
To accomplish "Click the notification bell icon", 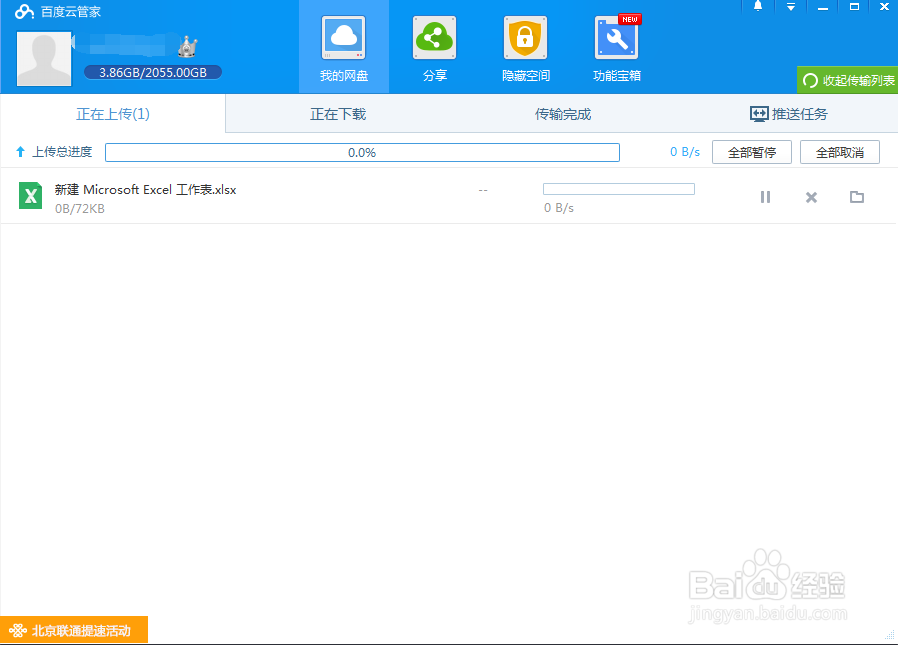I will tap(758, 6).
